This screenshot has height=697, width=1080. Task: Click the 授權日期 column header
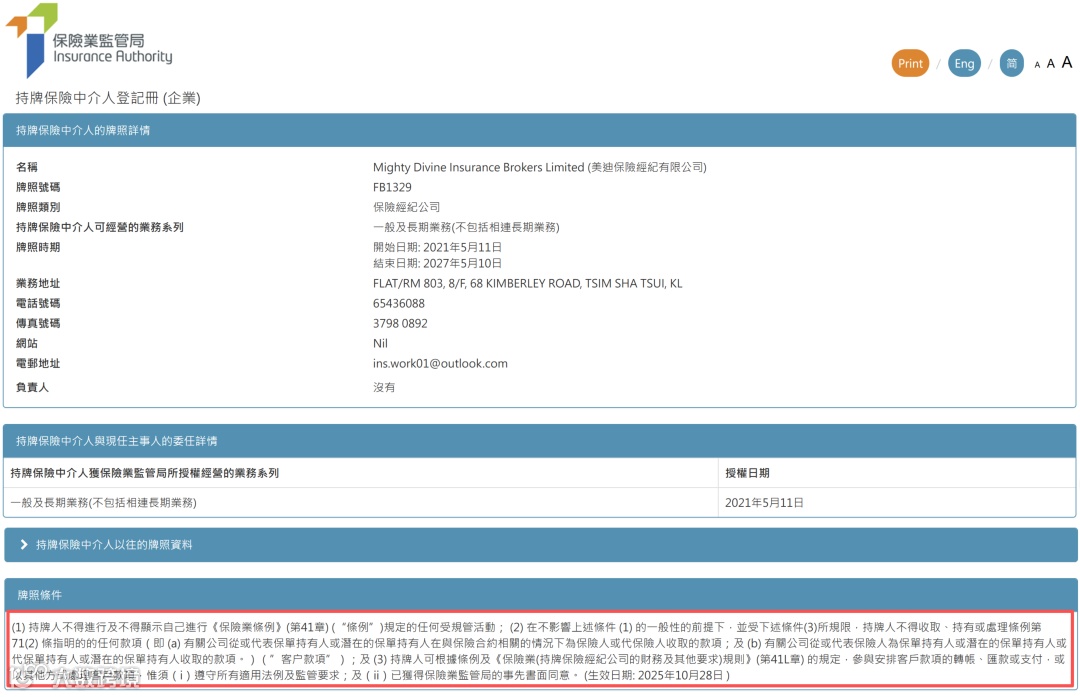pyautogui.click(x=747, y=473)
